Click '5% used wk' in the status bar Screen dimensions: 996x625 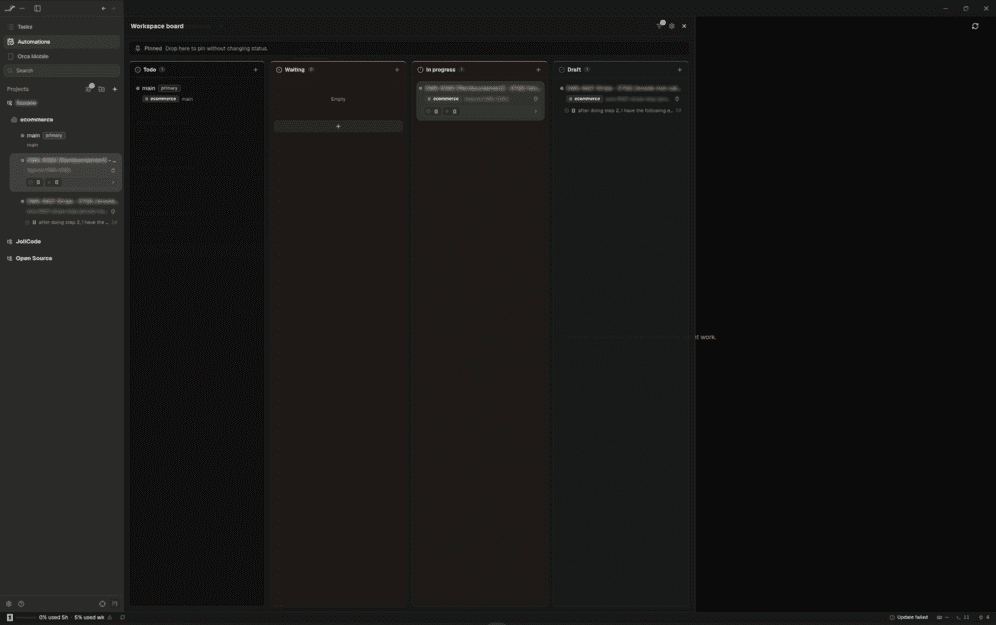coord(89,617)
